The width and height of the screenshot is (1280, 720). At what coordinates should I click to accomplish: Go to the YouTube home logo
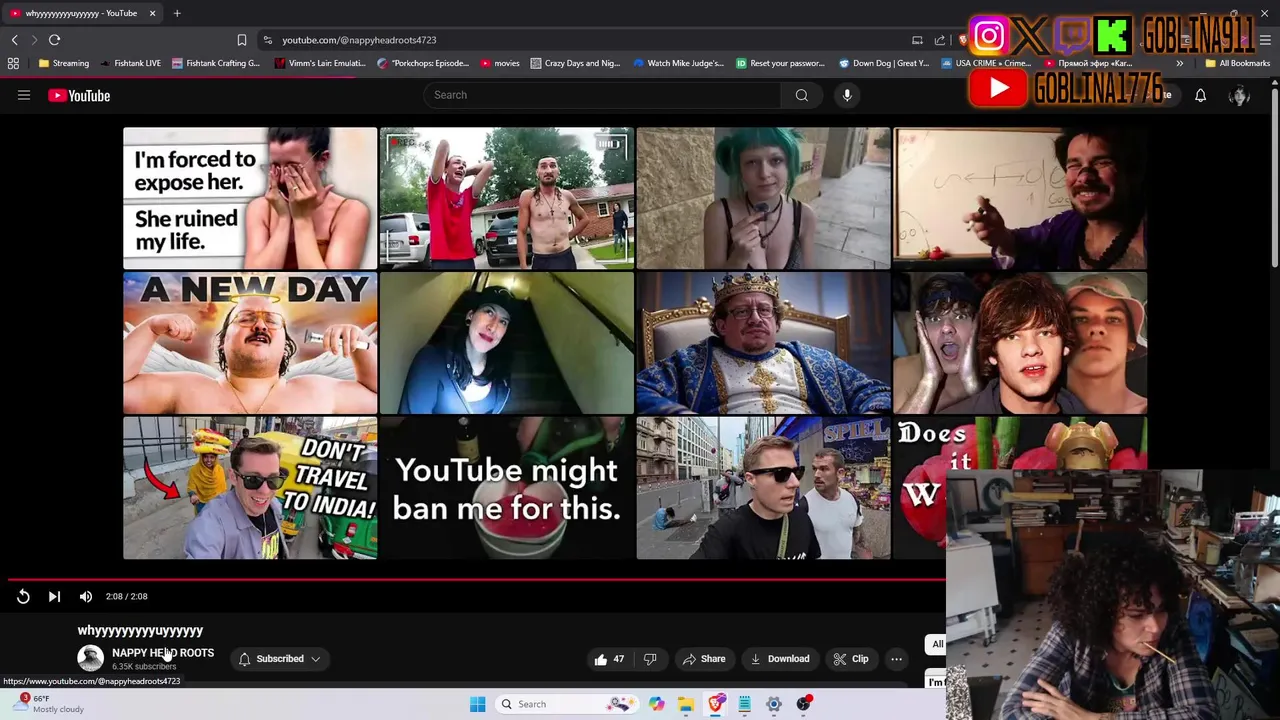(x=79, y=95)
